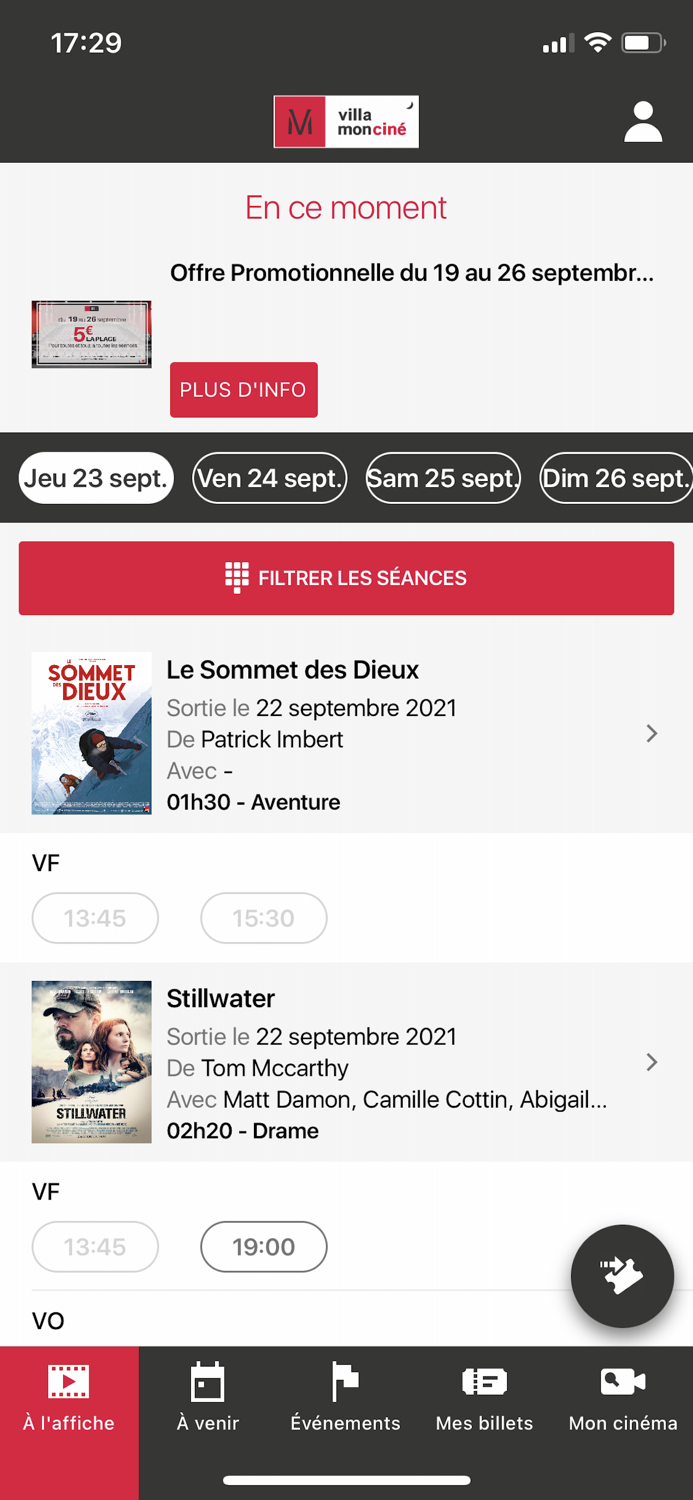
Task: Open the user profile icon
Action: pyautogui.click(x=643, y=122)
